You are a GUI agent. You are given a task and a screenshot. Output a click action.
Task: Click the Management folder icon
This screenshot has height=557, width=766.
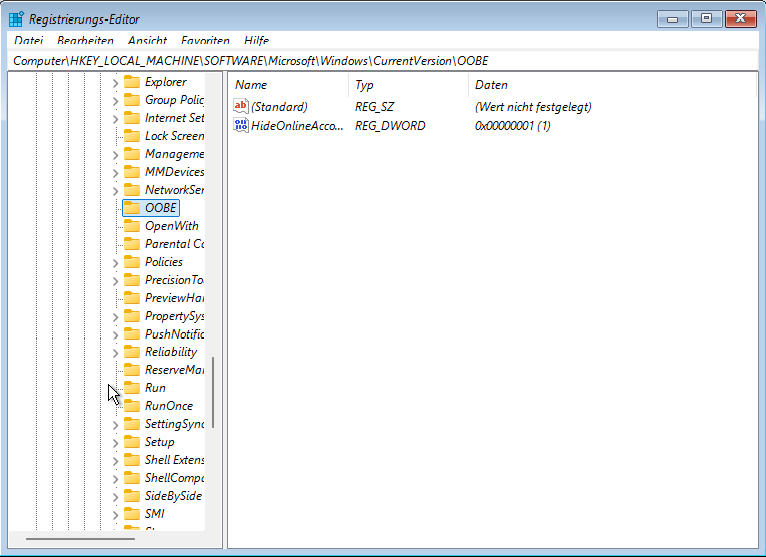[x=132, y=154]
